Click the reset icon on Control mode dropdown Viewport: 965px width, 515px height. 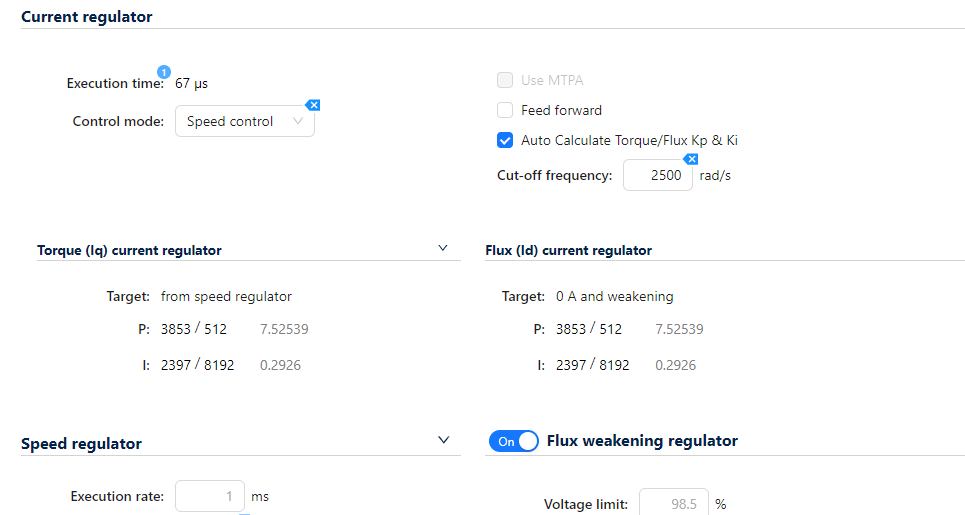click(313, 105)
